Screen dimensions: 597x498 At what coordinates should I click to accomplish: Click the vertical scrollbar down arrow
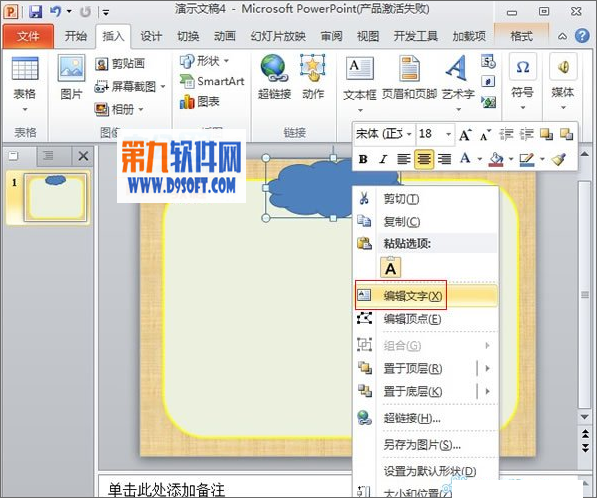[x=585, y=417]
